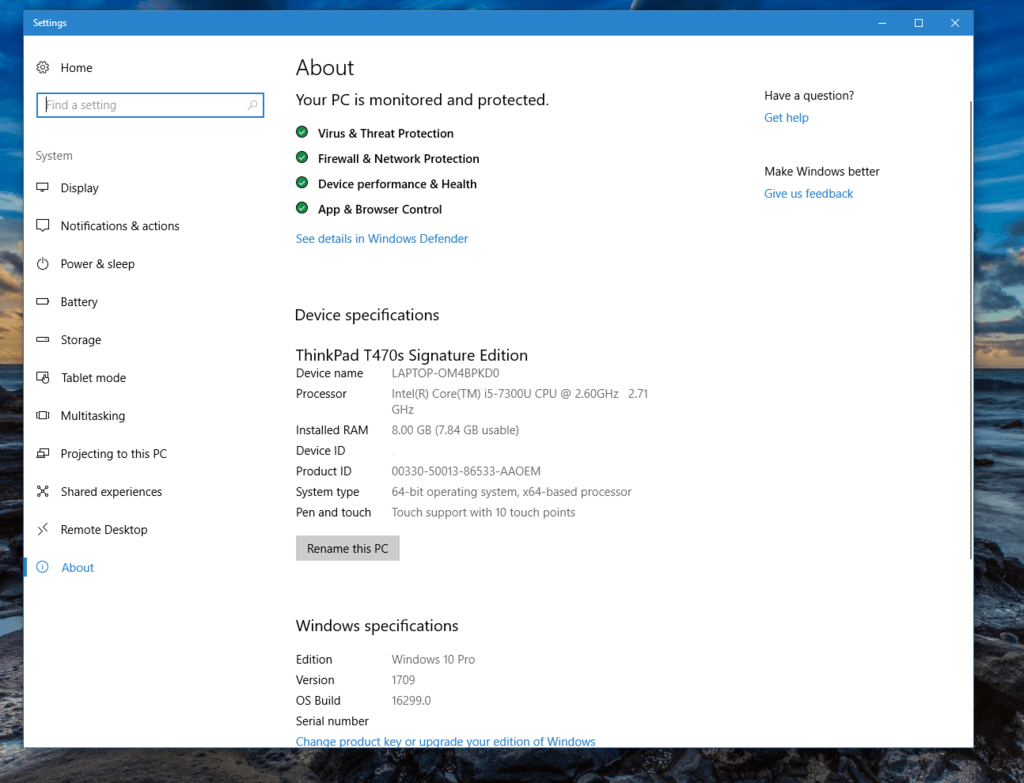1024x783 pixels.
Task: Click the OS Build value 16299.0
Action: tap(411, 701)
